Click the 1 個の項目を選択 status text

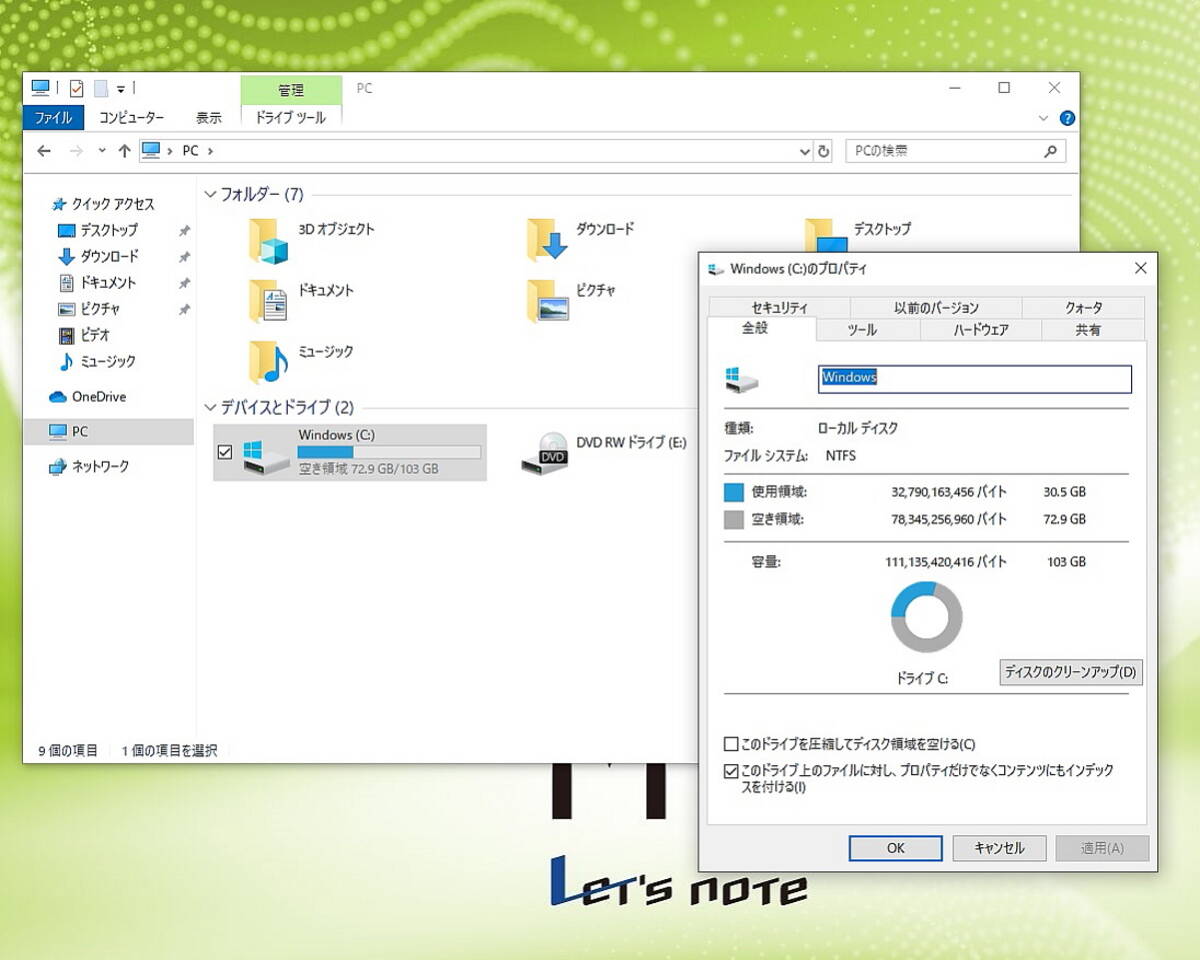169,750
